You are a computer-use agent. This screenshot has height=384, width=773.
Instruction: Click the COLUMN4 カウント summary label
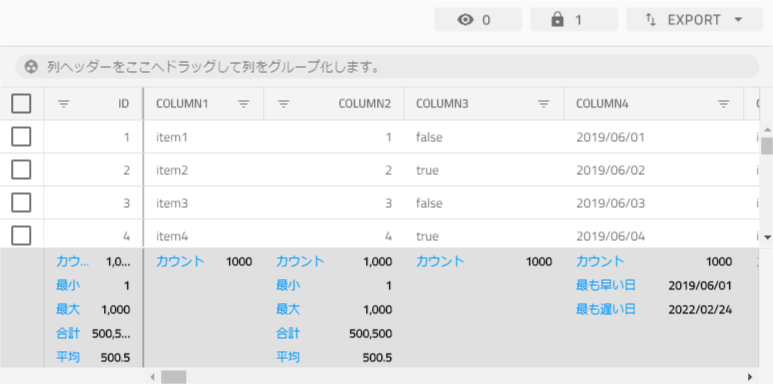[600, 261]
